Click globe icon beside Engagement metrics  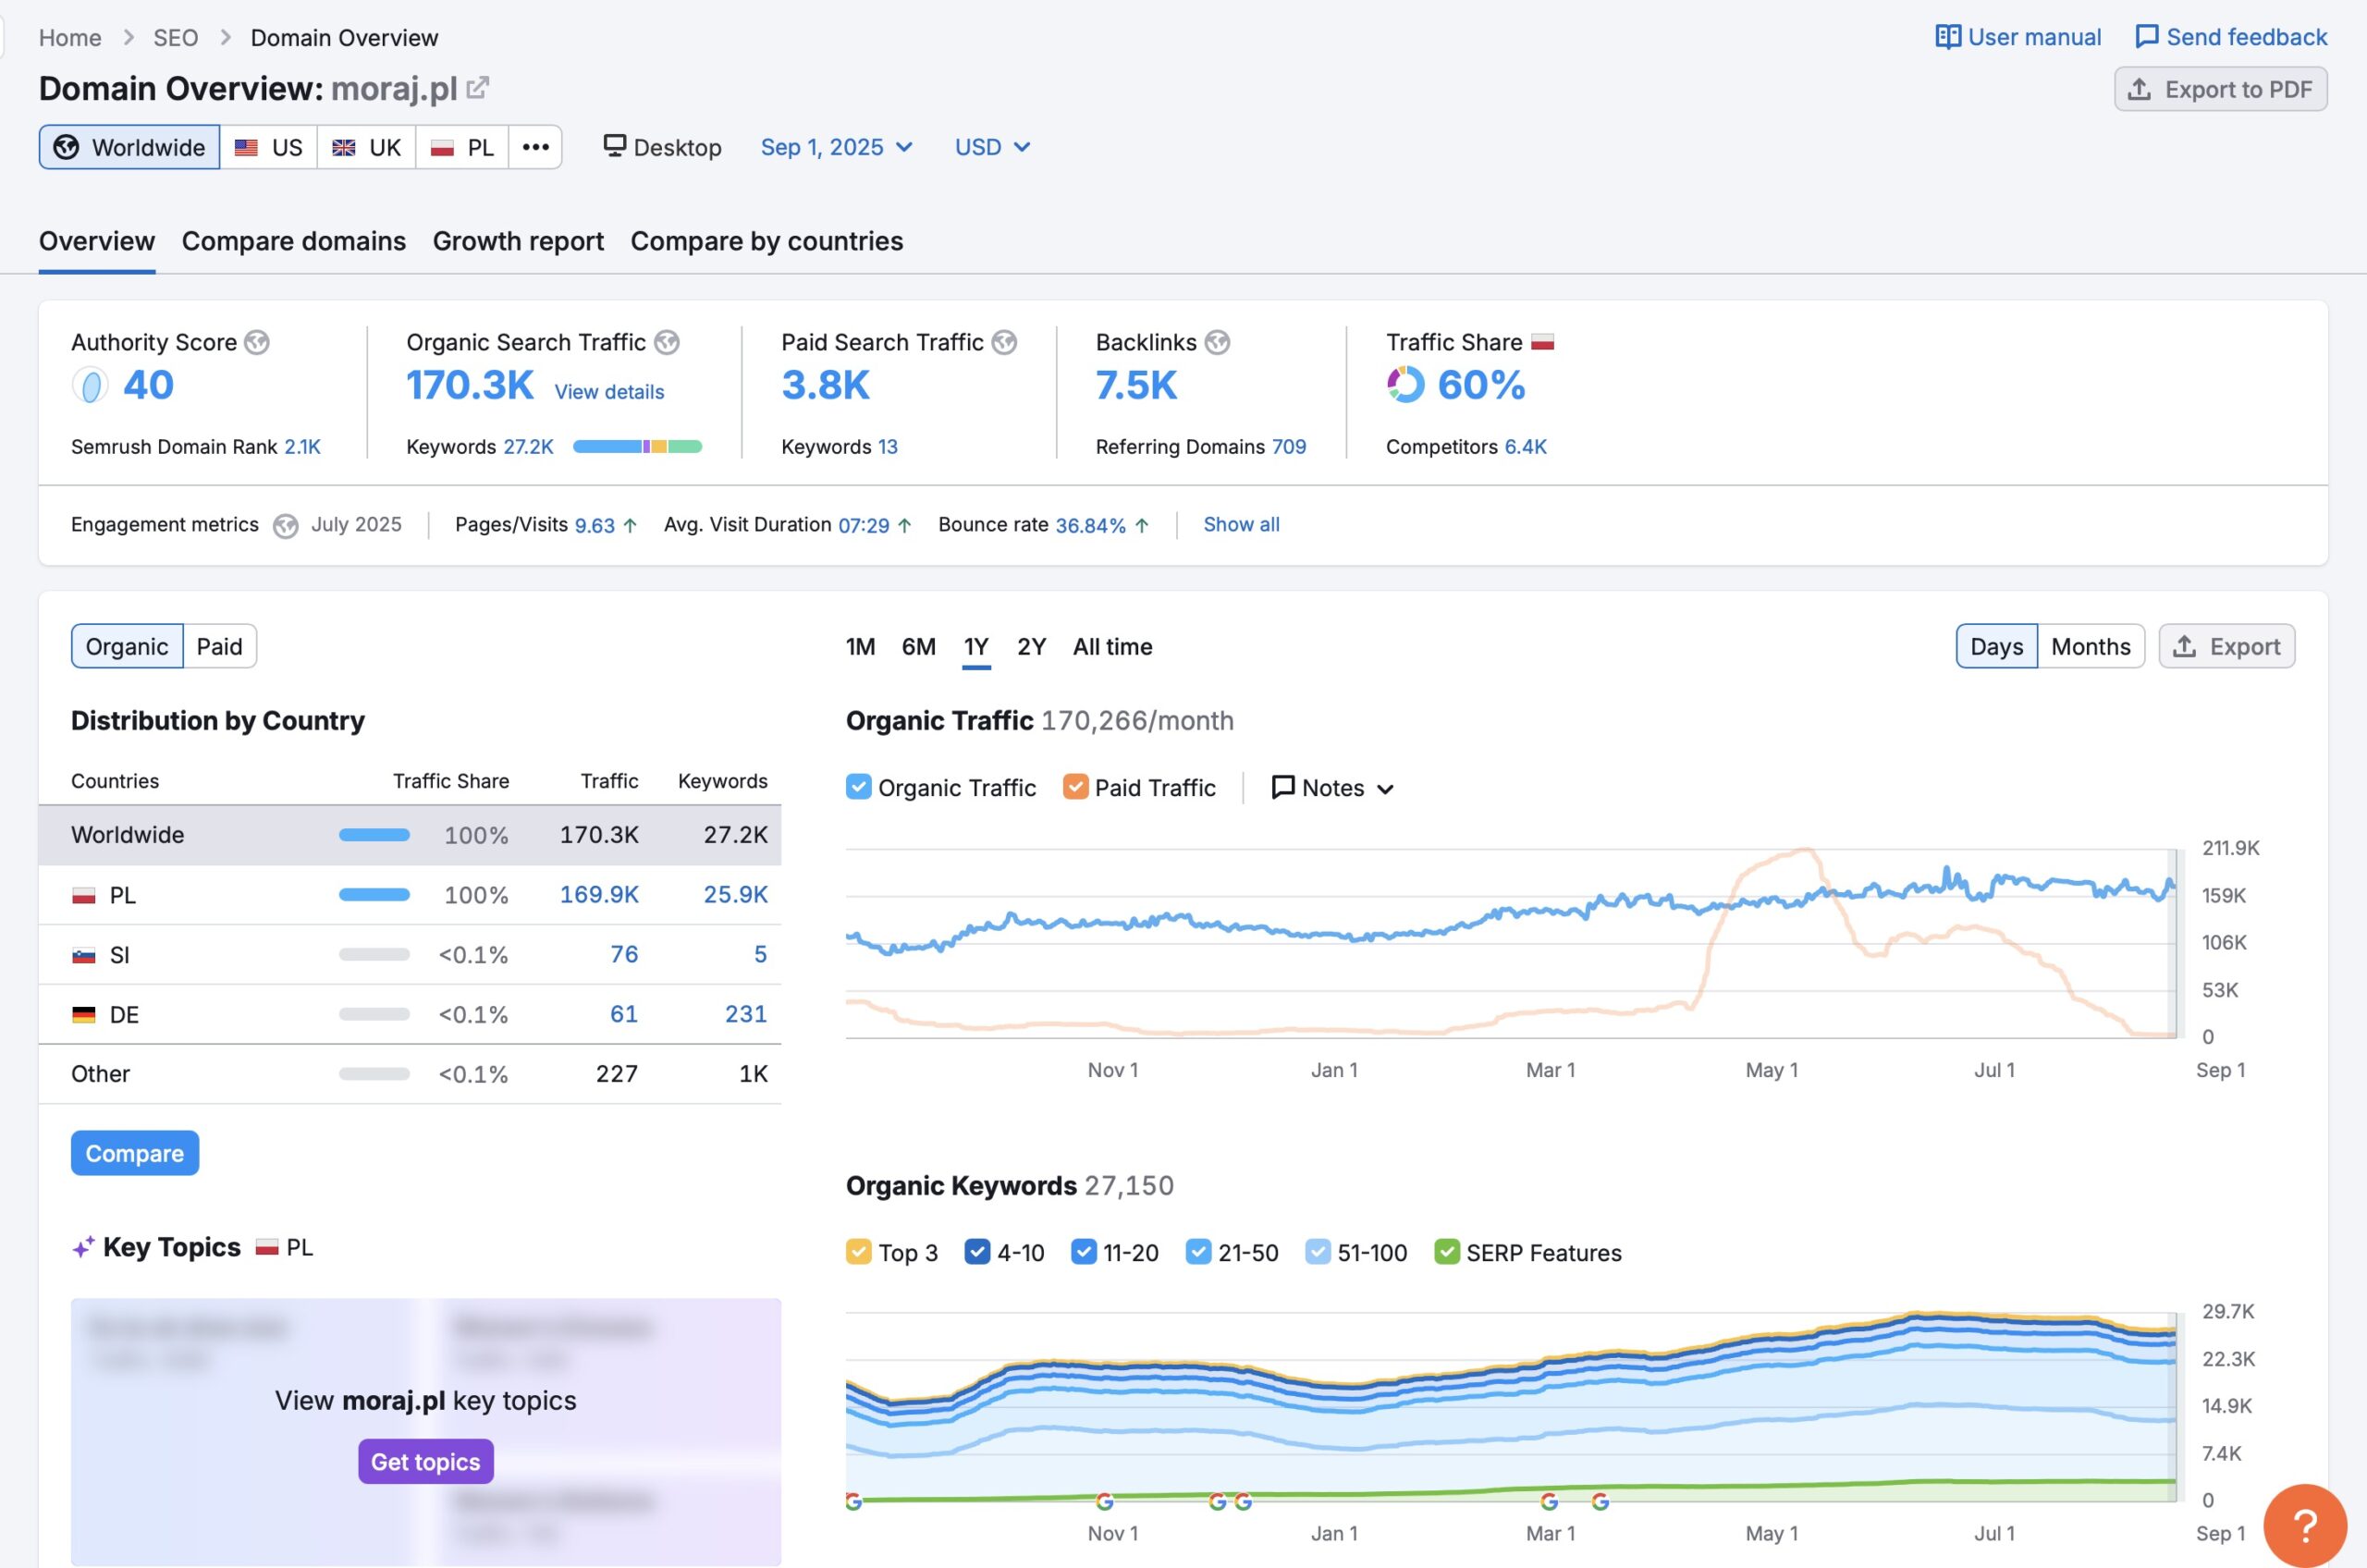point(285,525)
